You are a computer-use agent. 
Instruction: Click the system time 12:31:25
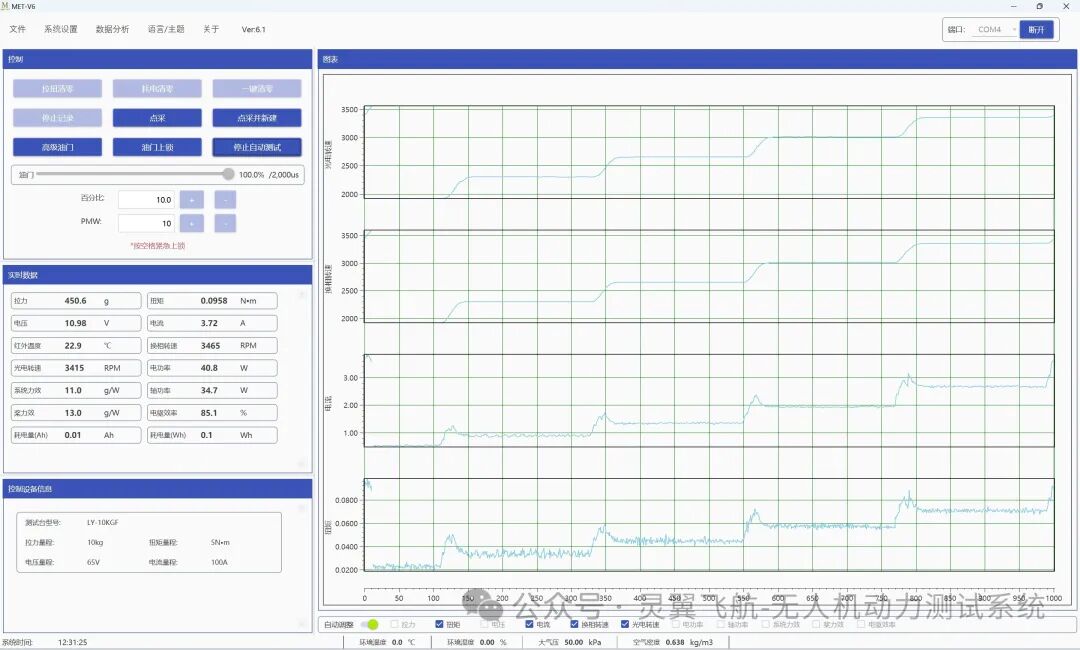click(72, 642)
